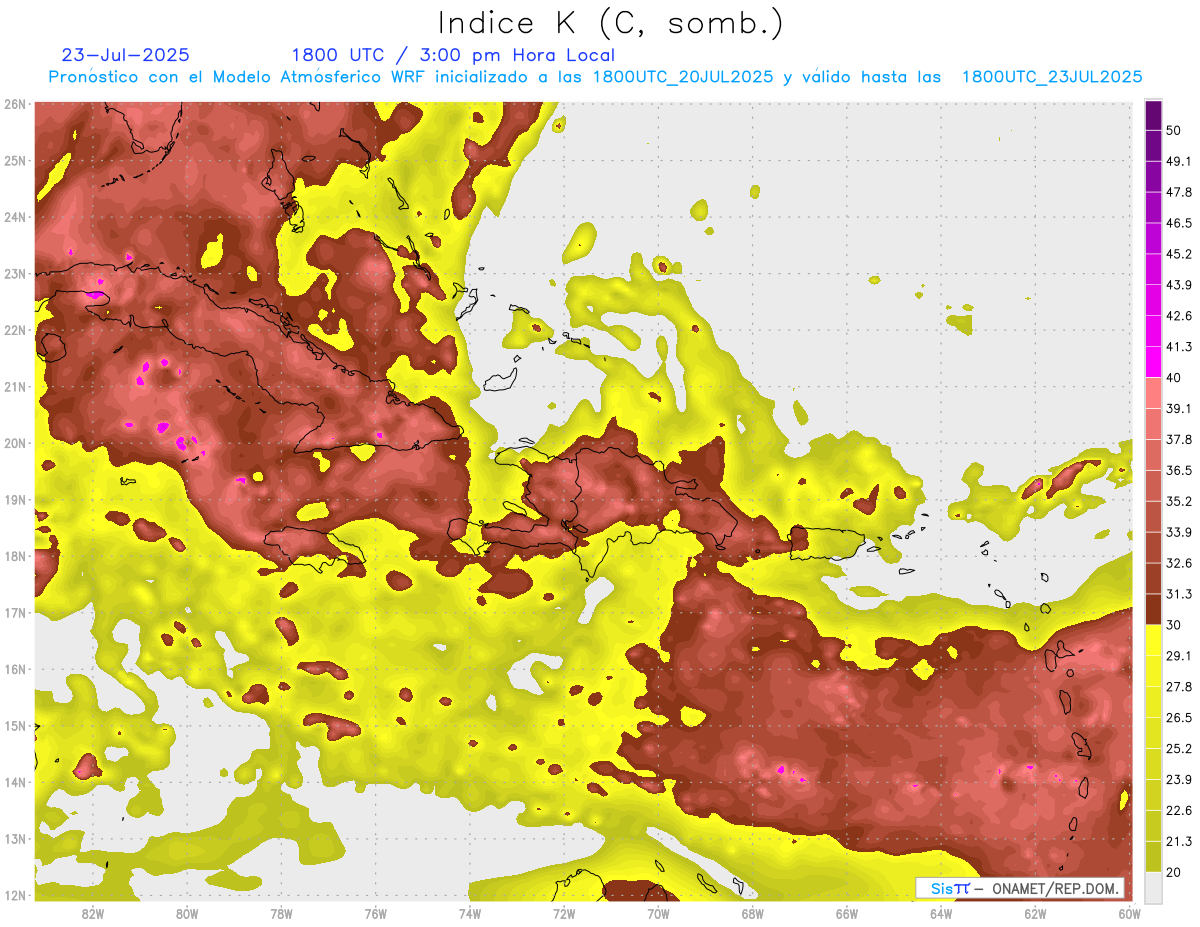This screenshot has width=1200, height=927.
Task: Select the magenta swatch between 40 and 41.3
Action: [x=1153, y=362]
